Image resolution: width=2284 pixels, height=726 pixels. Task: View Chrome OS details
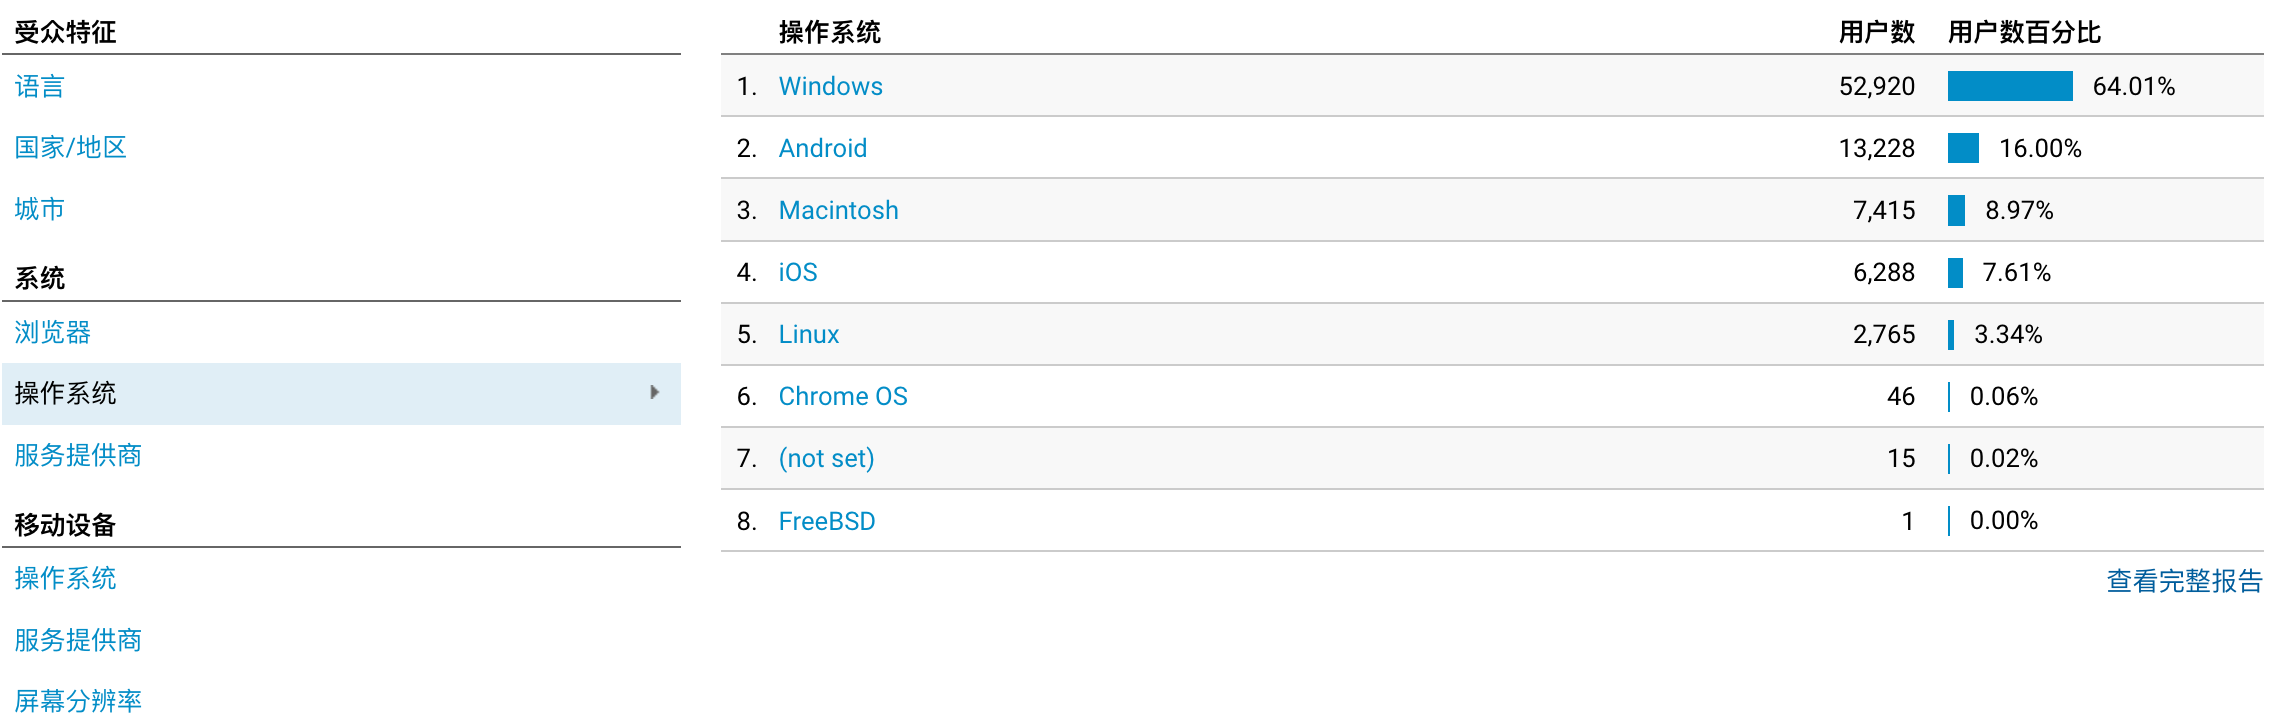tap(842, 397)
